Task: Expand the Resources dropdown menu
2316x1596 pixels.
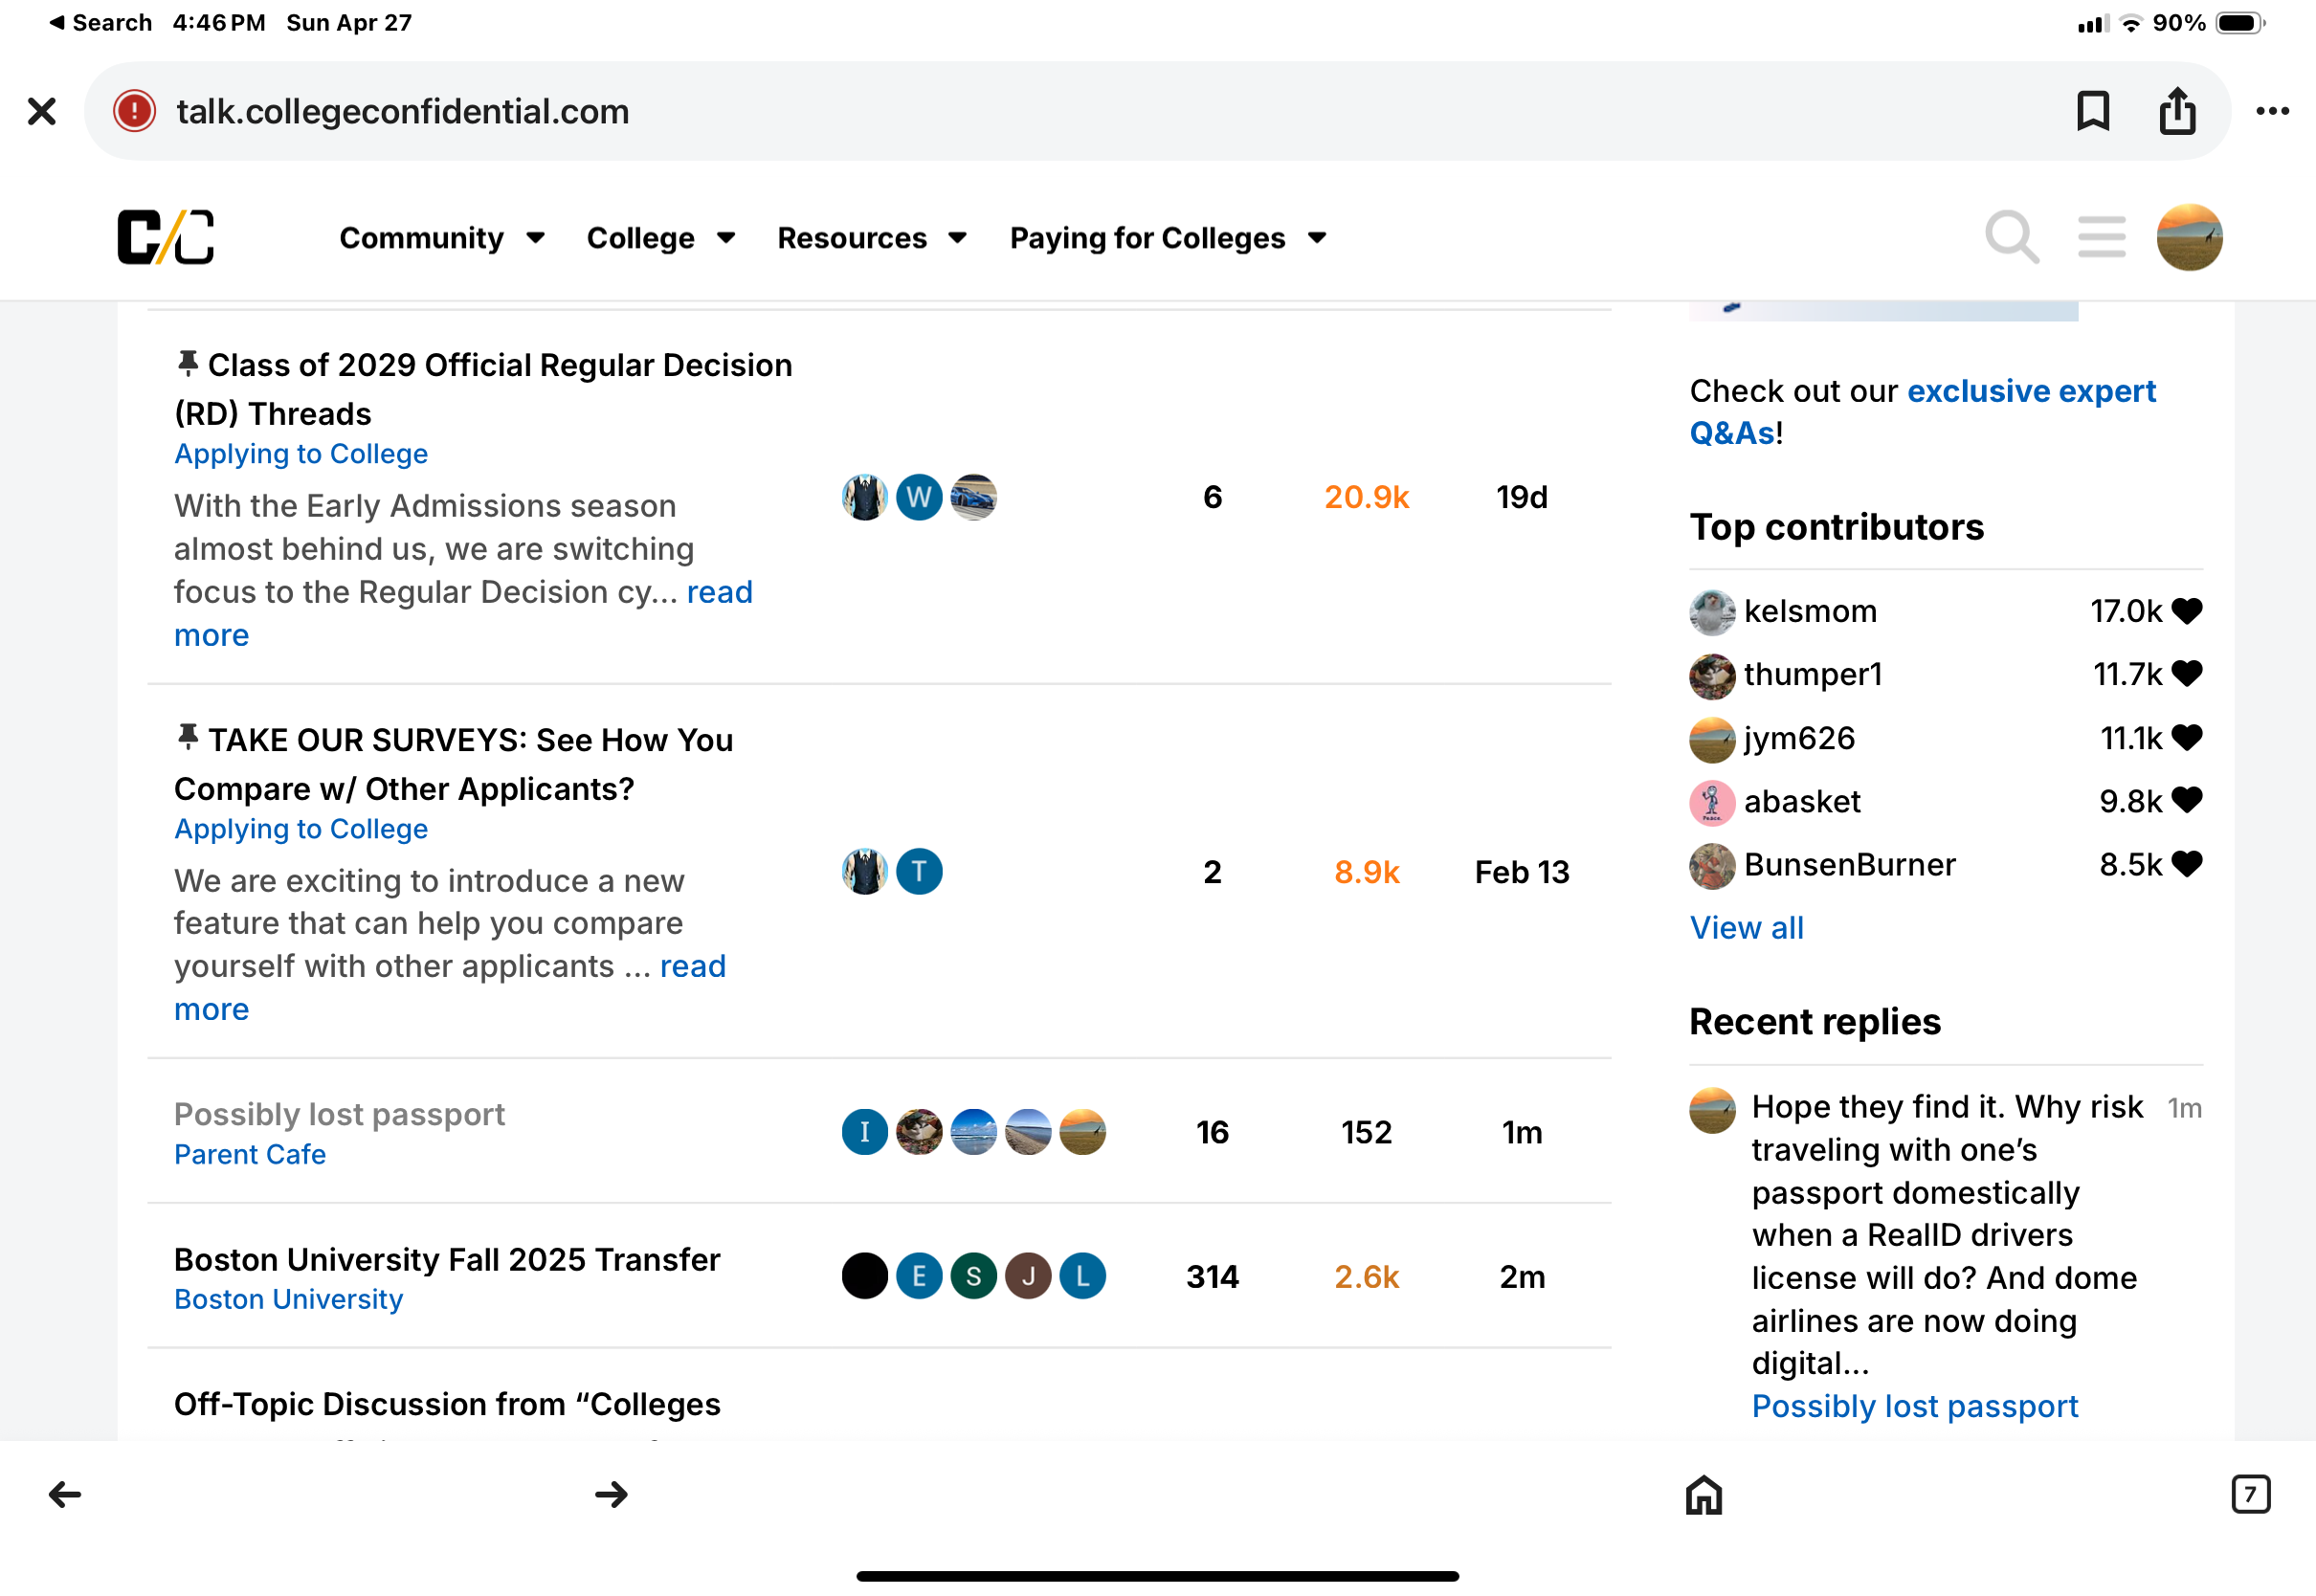Action: pos(872,238)
